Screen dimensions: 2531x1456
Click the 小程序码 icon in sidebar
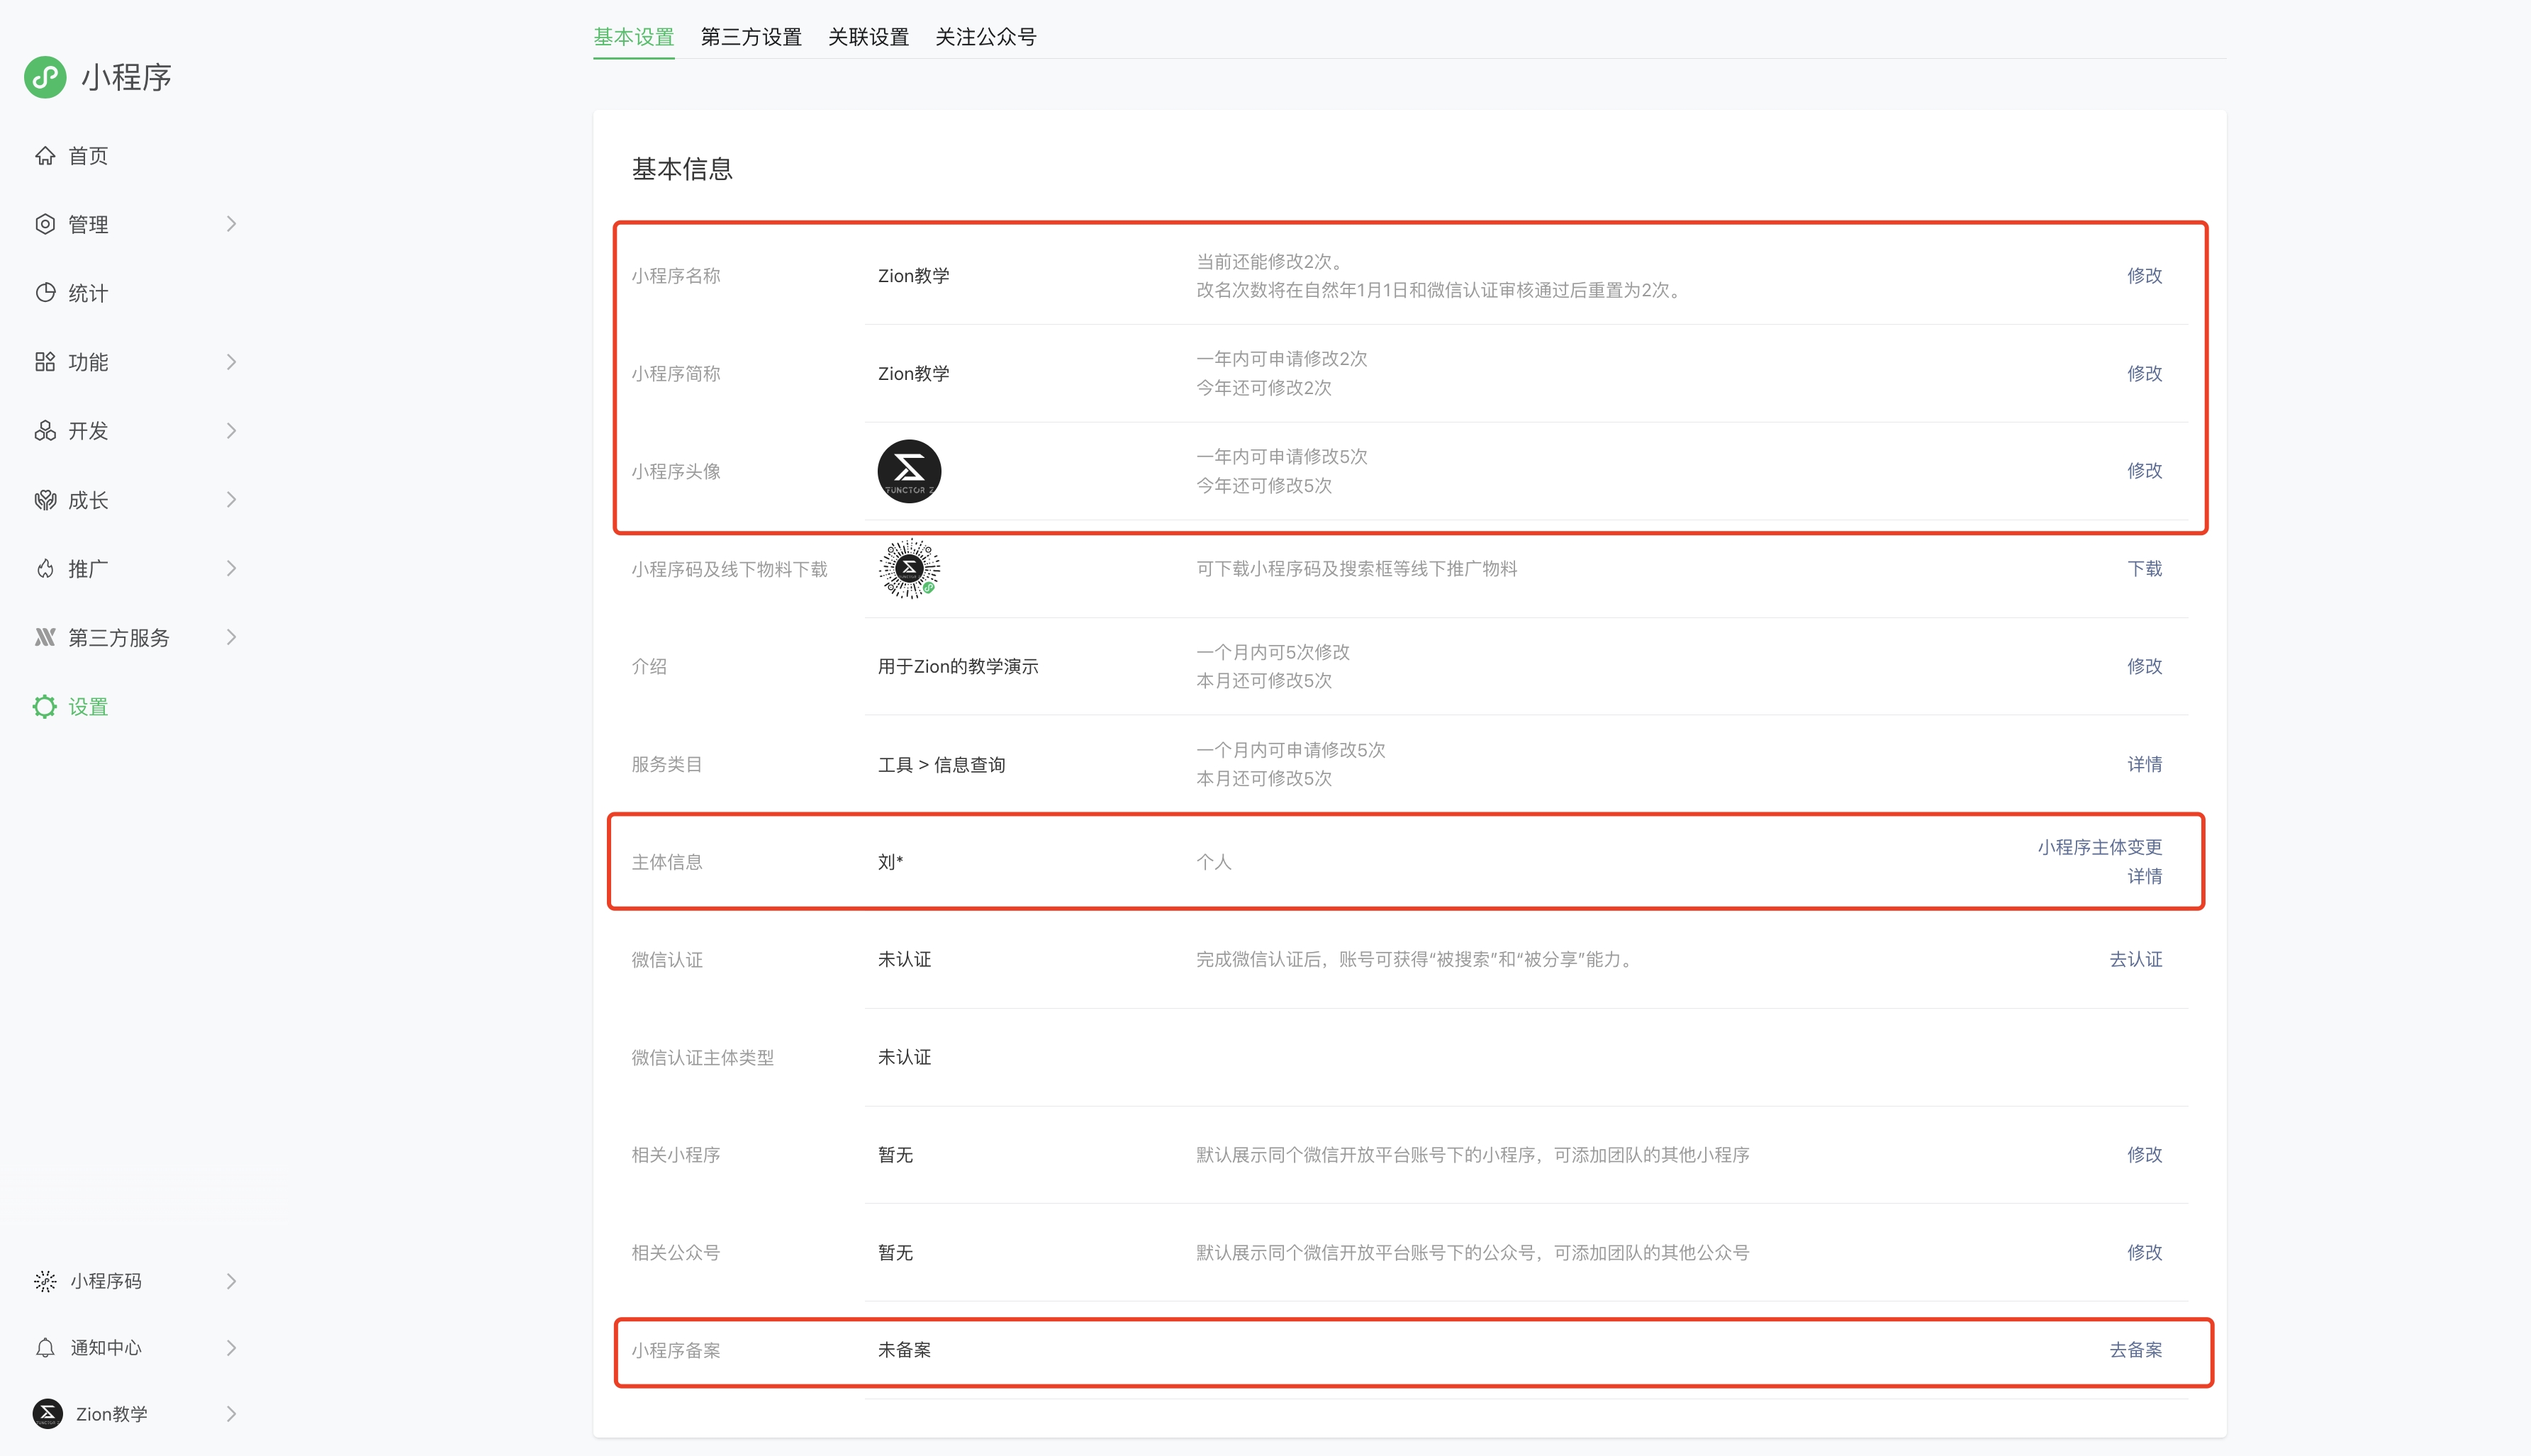45,1281
